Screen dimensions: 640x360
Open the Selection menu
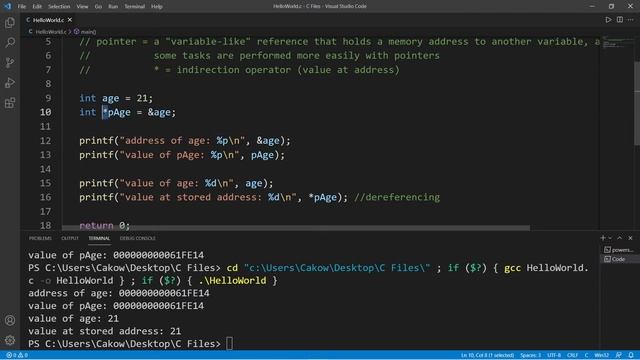(59, 7)
